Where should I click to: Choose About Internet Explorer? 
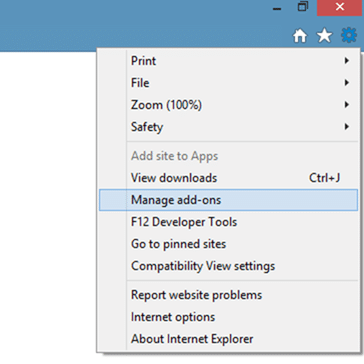point(228,339)
